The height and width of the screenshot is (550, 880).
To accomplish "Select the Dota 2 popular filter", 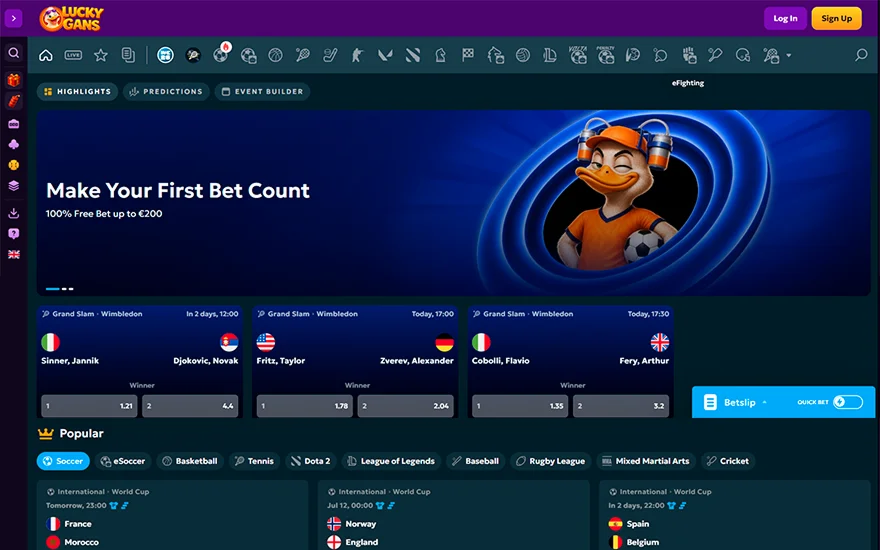I will pos(311,461).
